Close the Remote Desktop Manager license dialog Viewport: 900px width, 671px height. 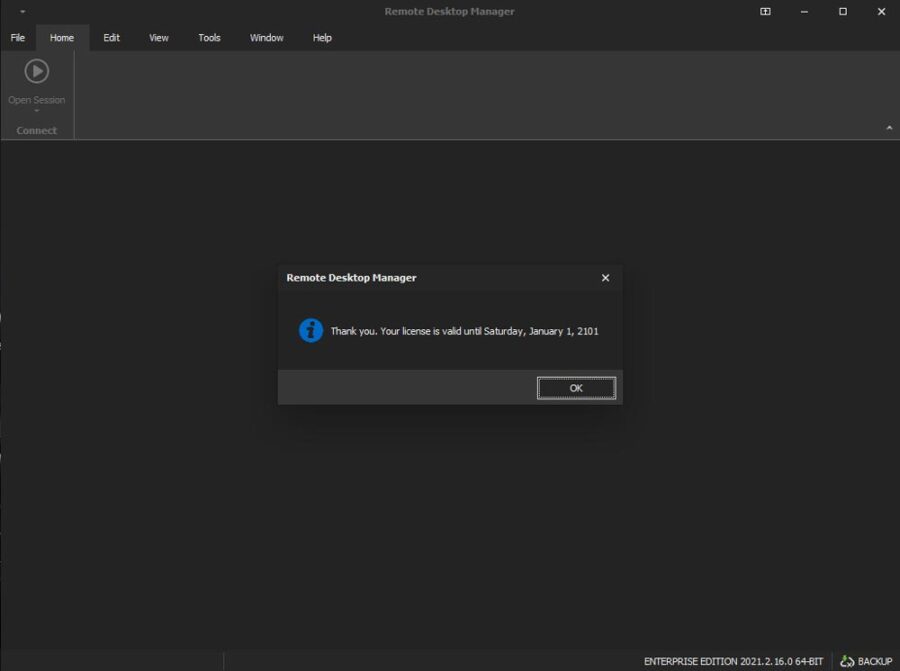click(x=605, y=278)
